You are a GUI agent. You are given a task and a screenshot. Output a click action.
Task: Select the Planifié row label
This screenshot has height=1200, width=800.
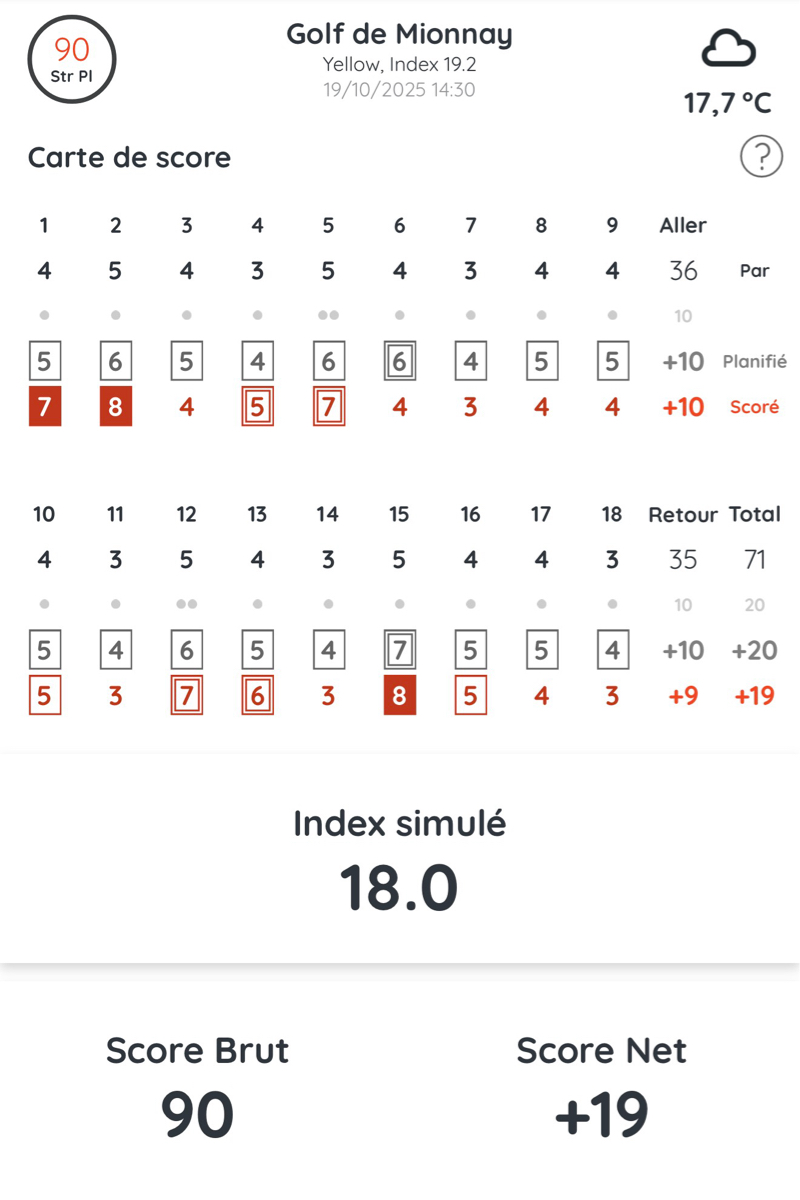click(x=754, y=362)
